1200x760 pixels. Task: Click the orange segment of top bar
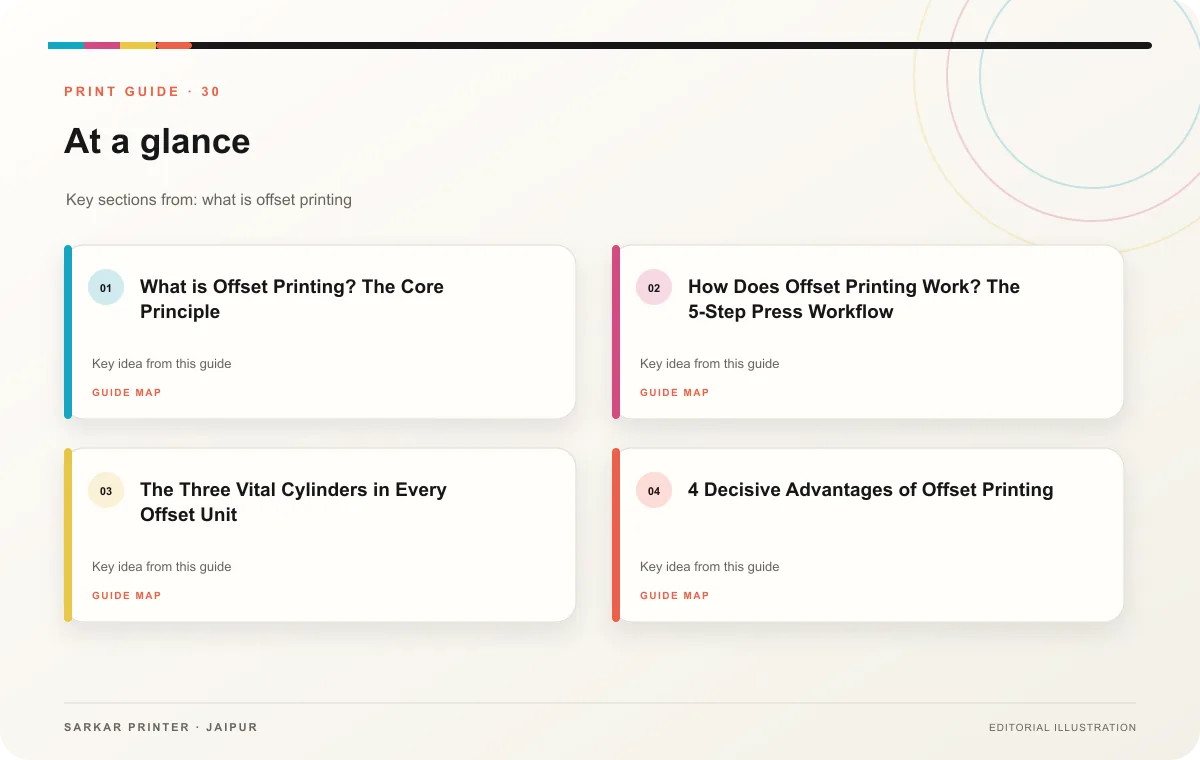click(174, 45)
